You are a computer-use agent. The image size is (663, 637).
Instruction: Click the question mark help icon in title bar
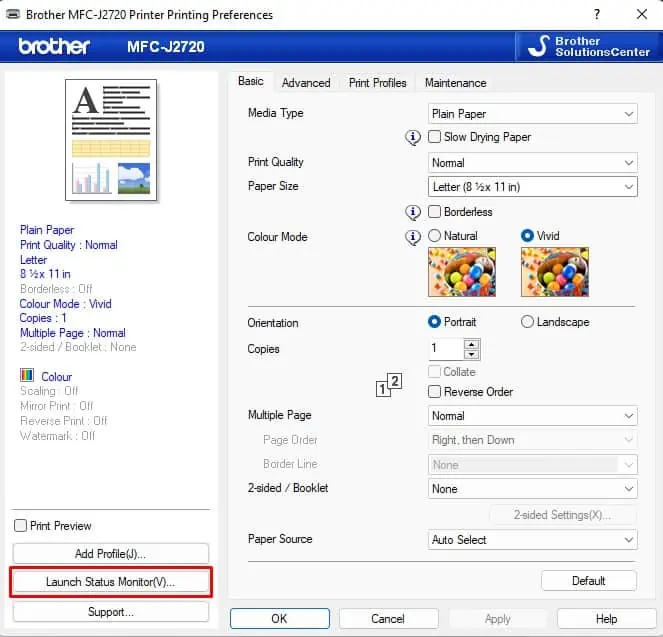[x=596, y=14]
